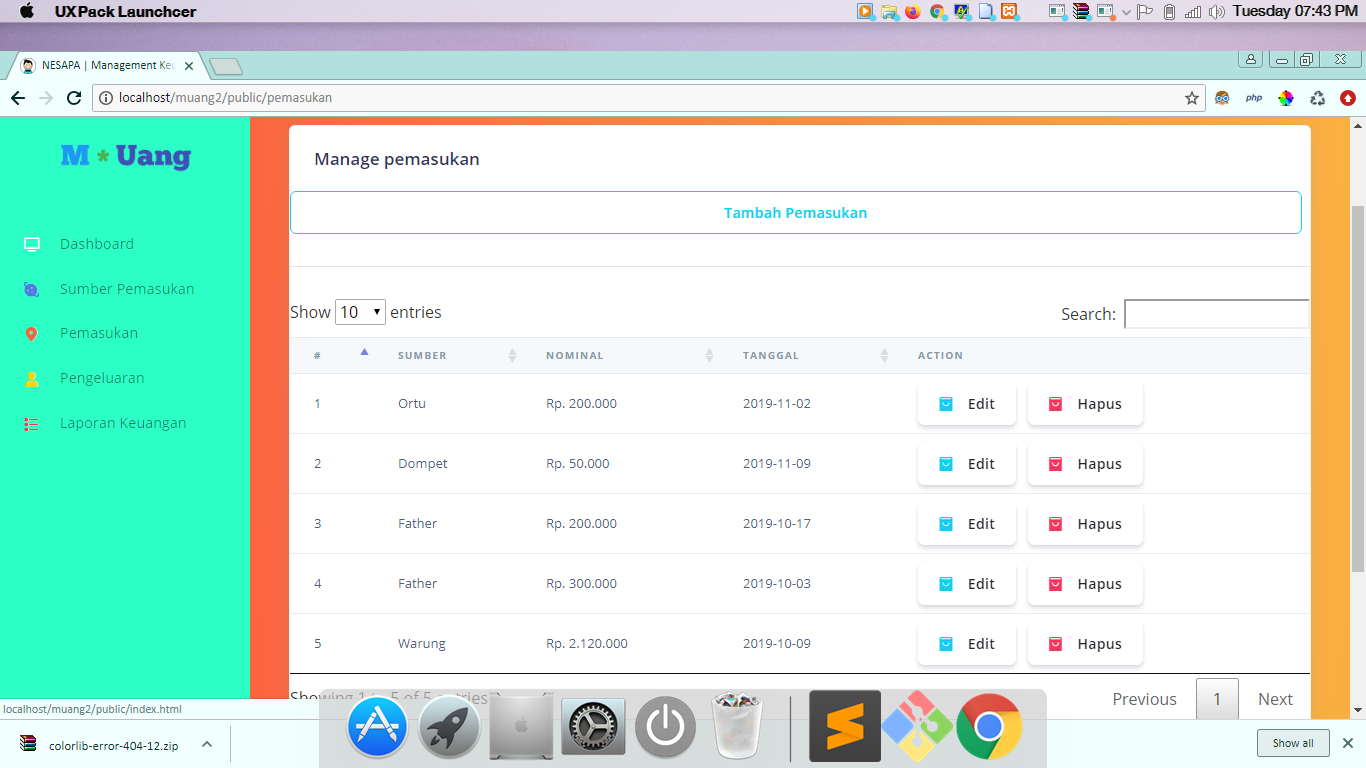Go to Previous page of table
Image resolution: width=1366 pixels, height=768 pixels.
point(1144,699)
